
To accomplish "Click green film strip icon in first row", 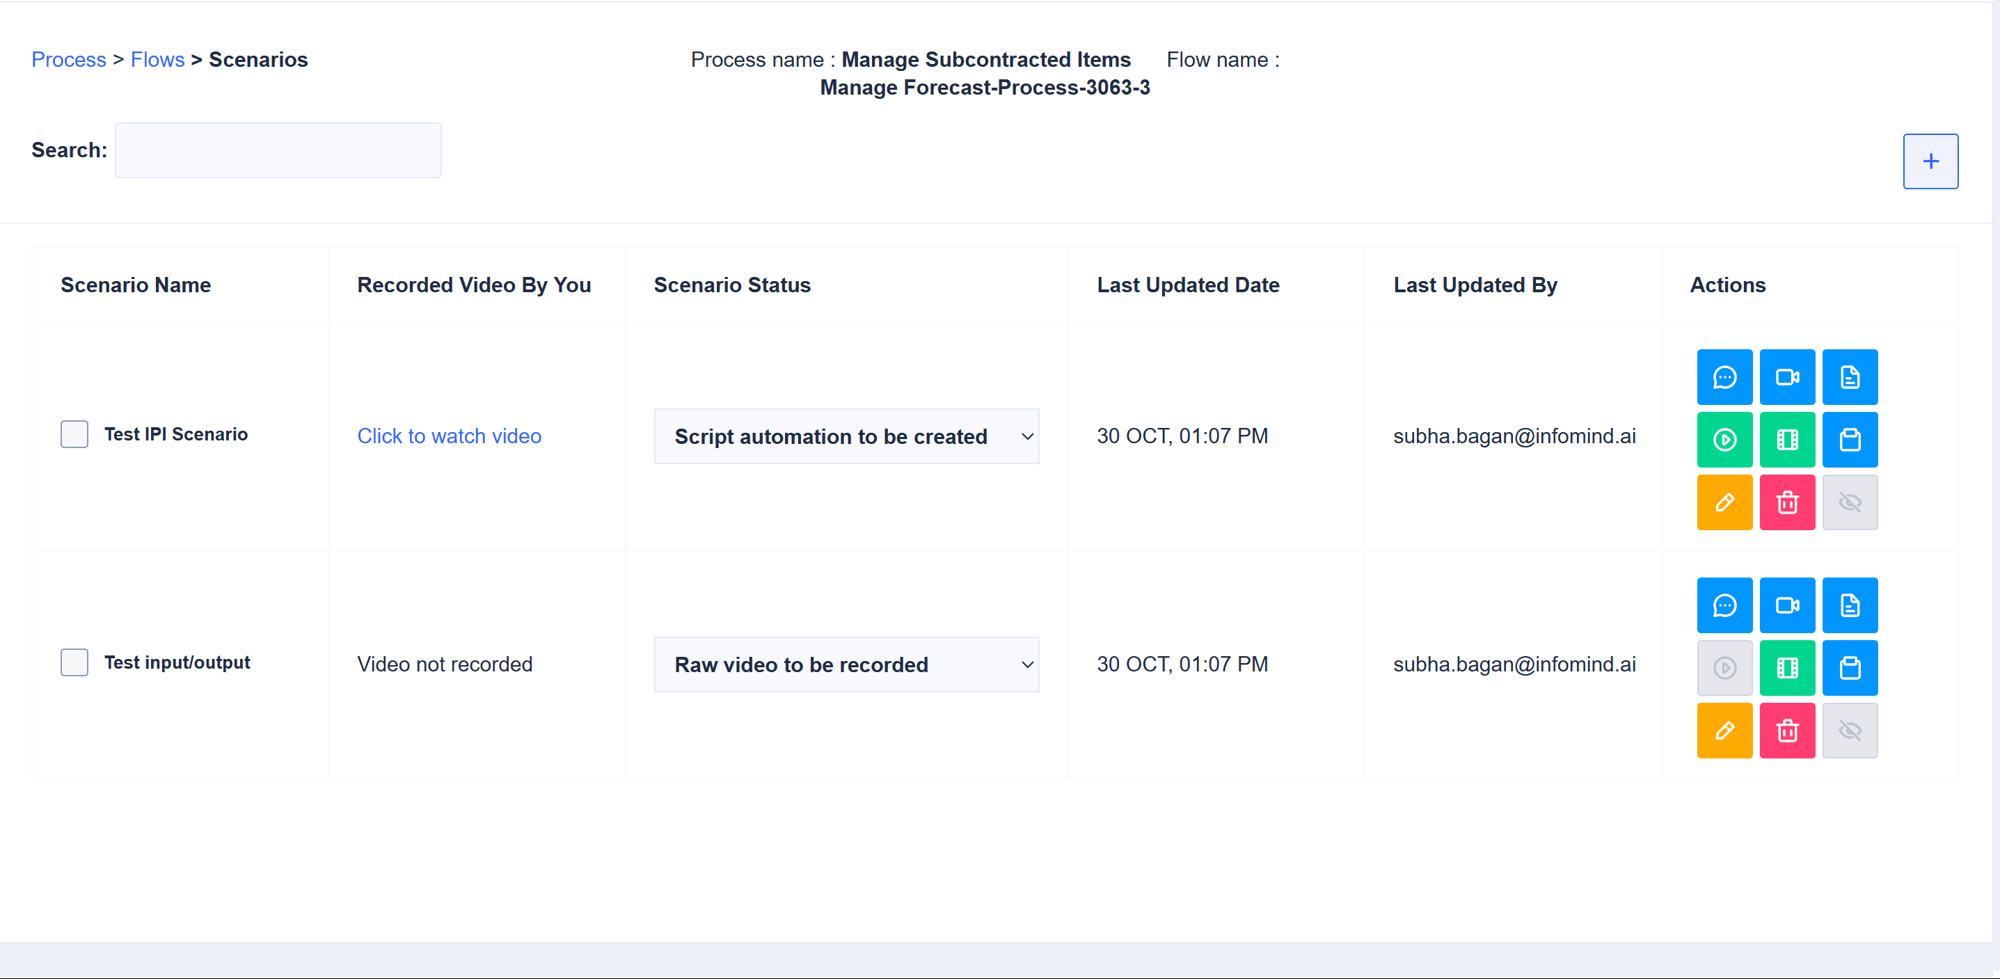I will [1787, 440].
